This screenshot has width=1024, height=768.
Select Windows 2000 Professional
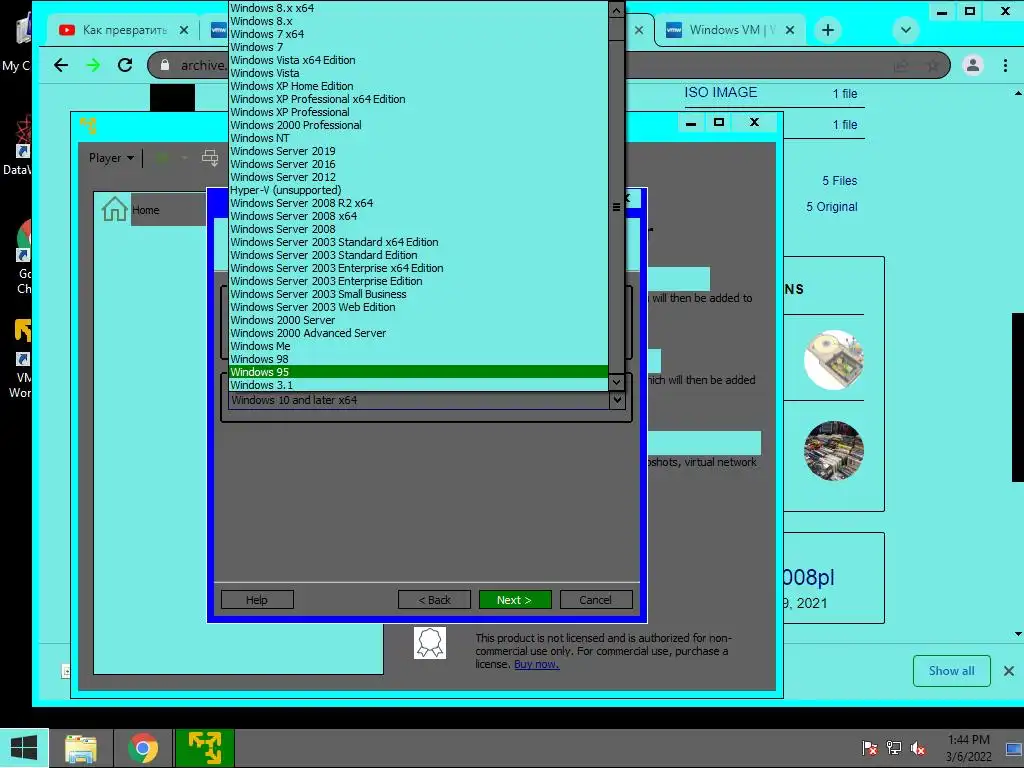418,125
